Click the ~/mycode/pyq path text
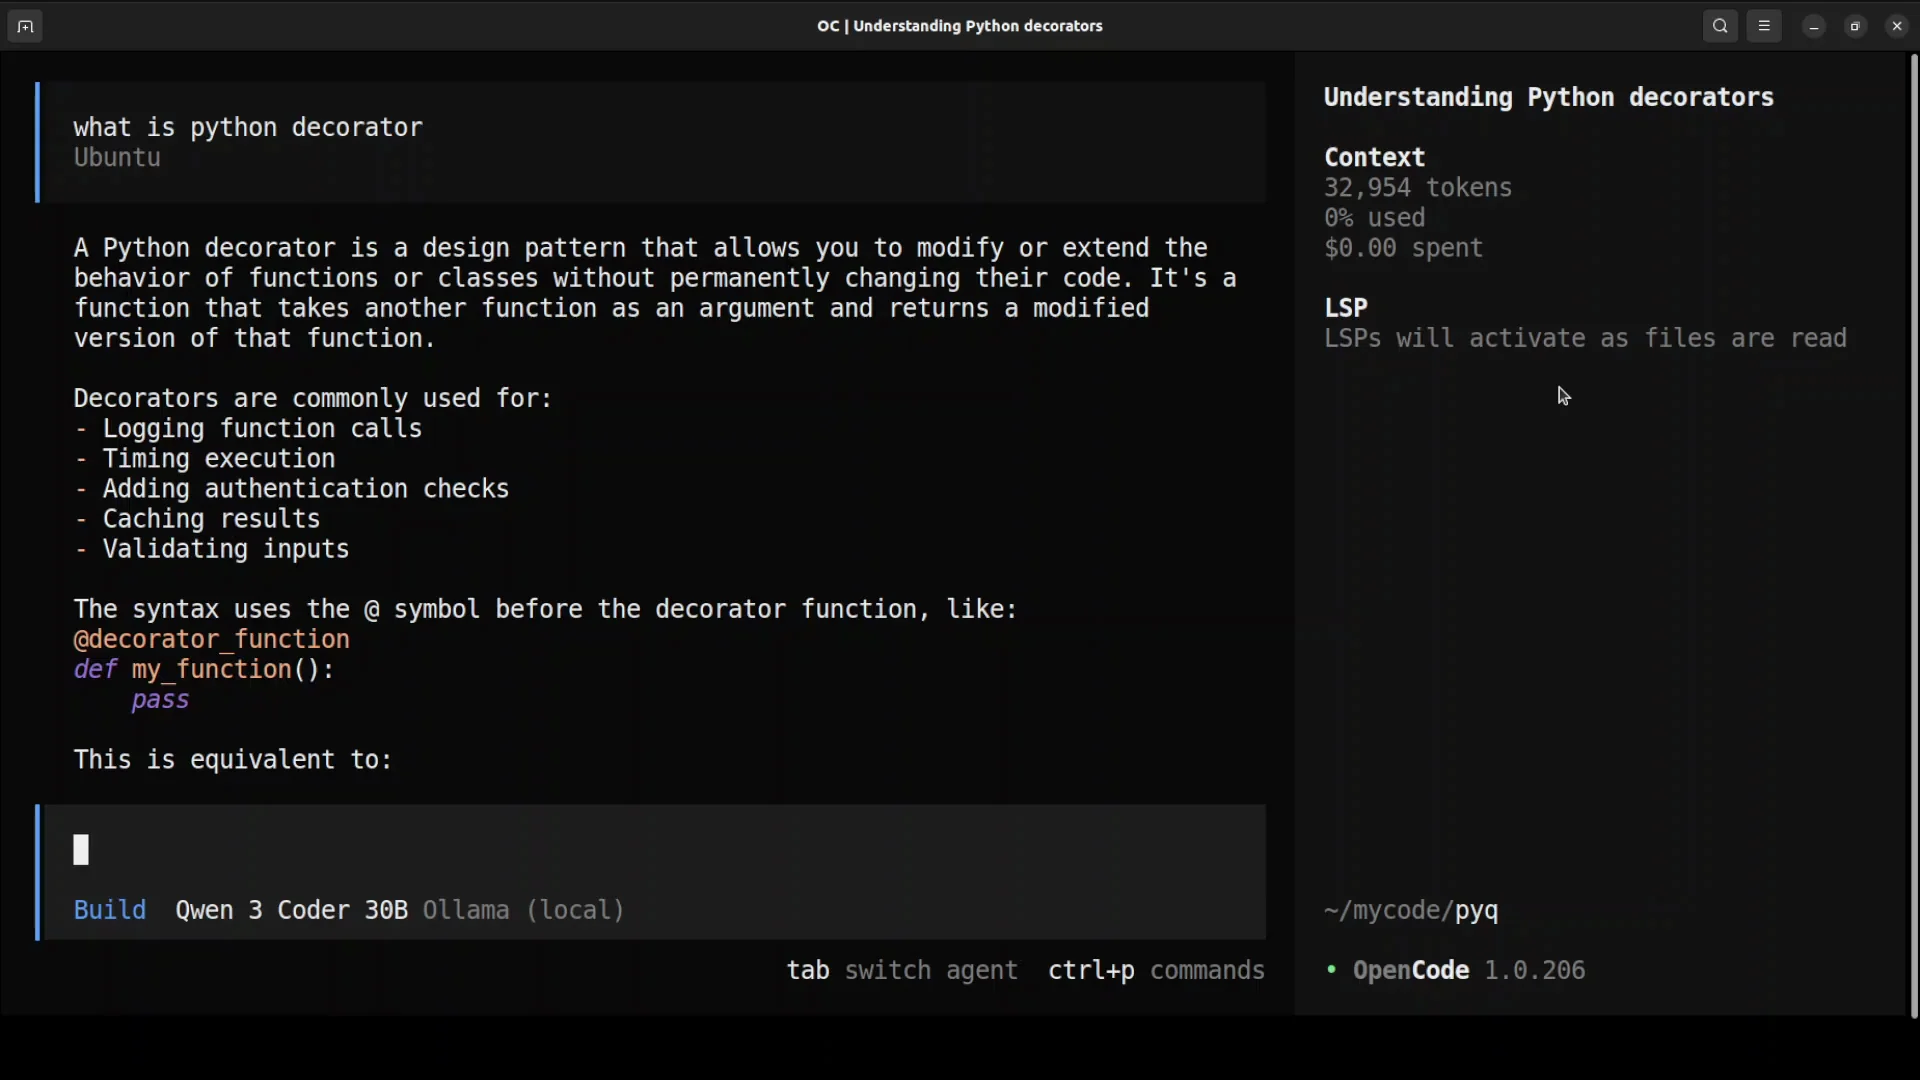This screenshot has height=1080, width=1920. click(1411, 910)
